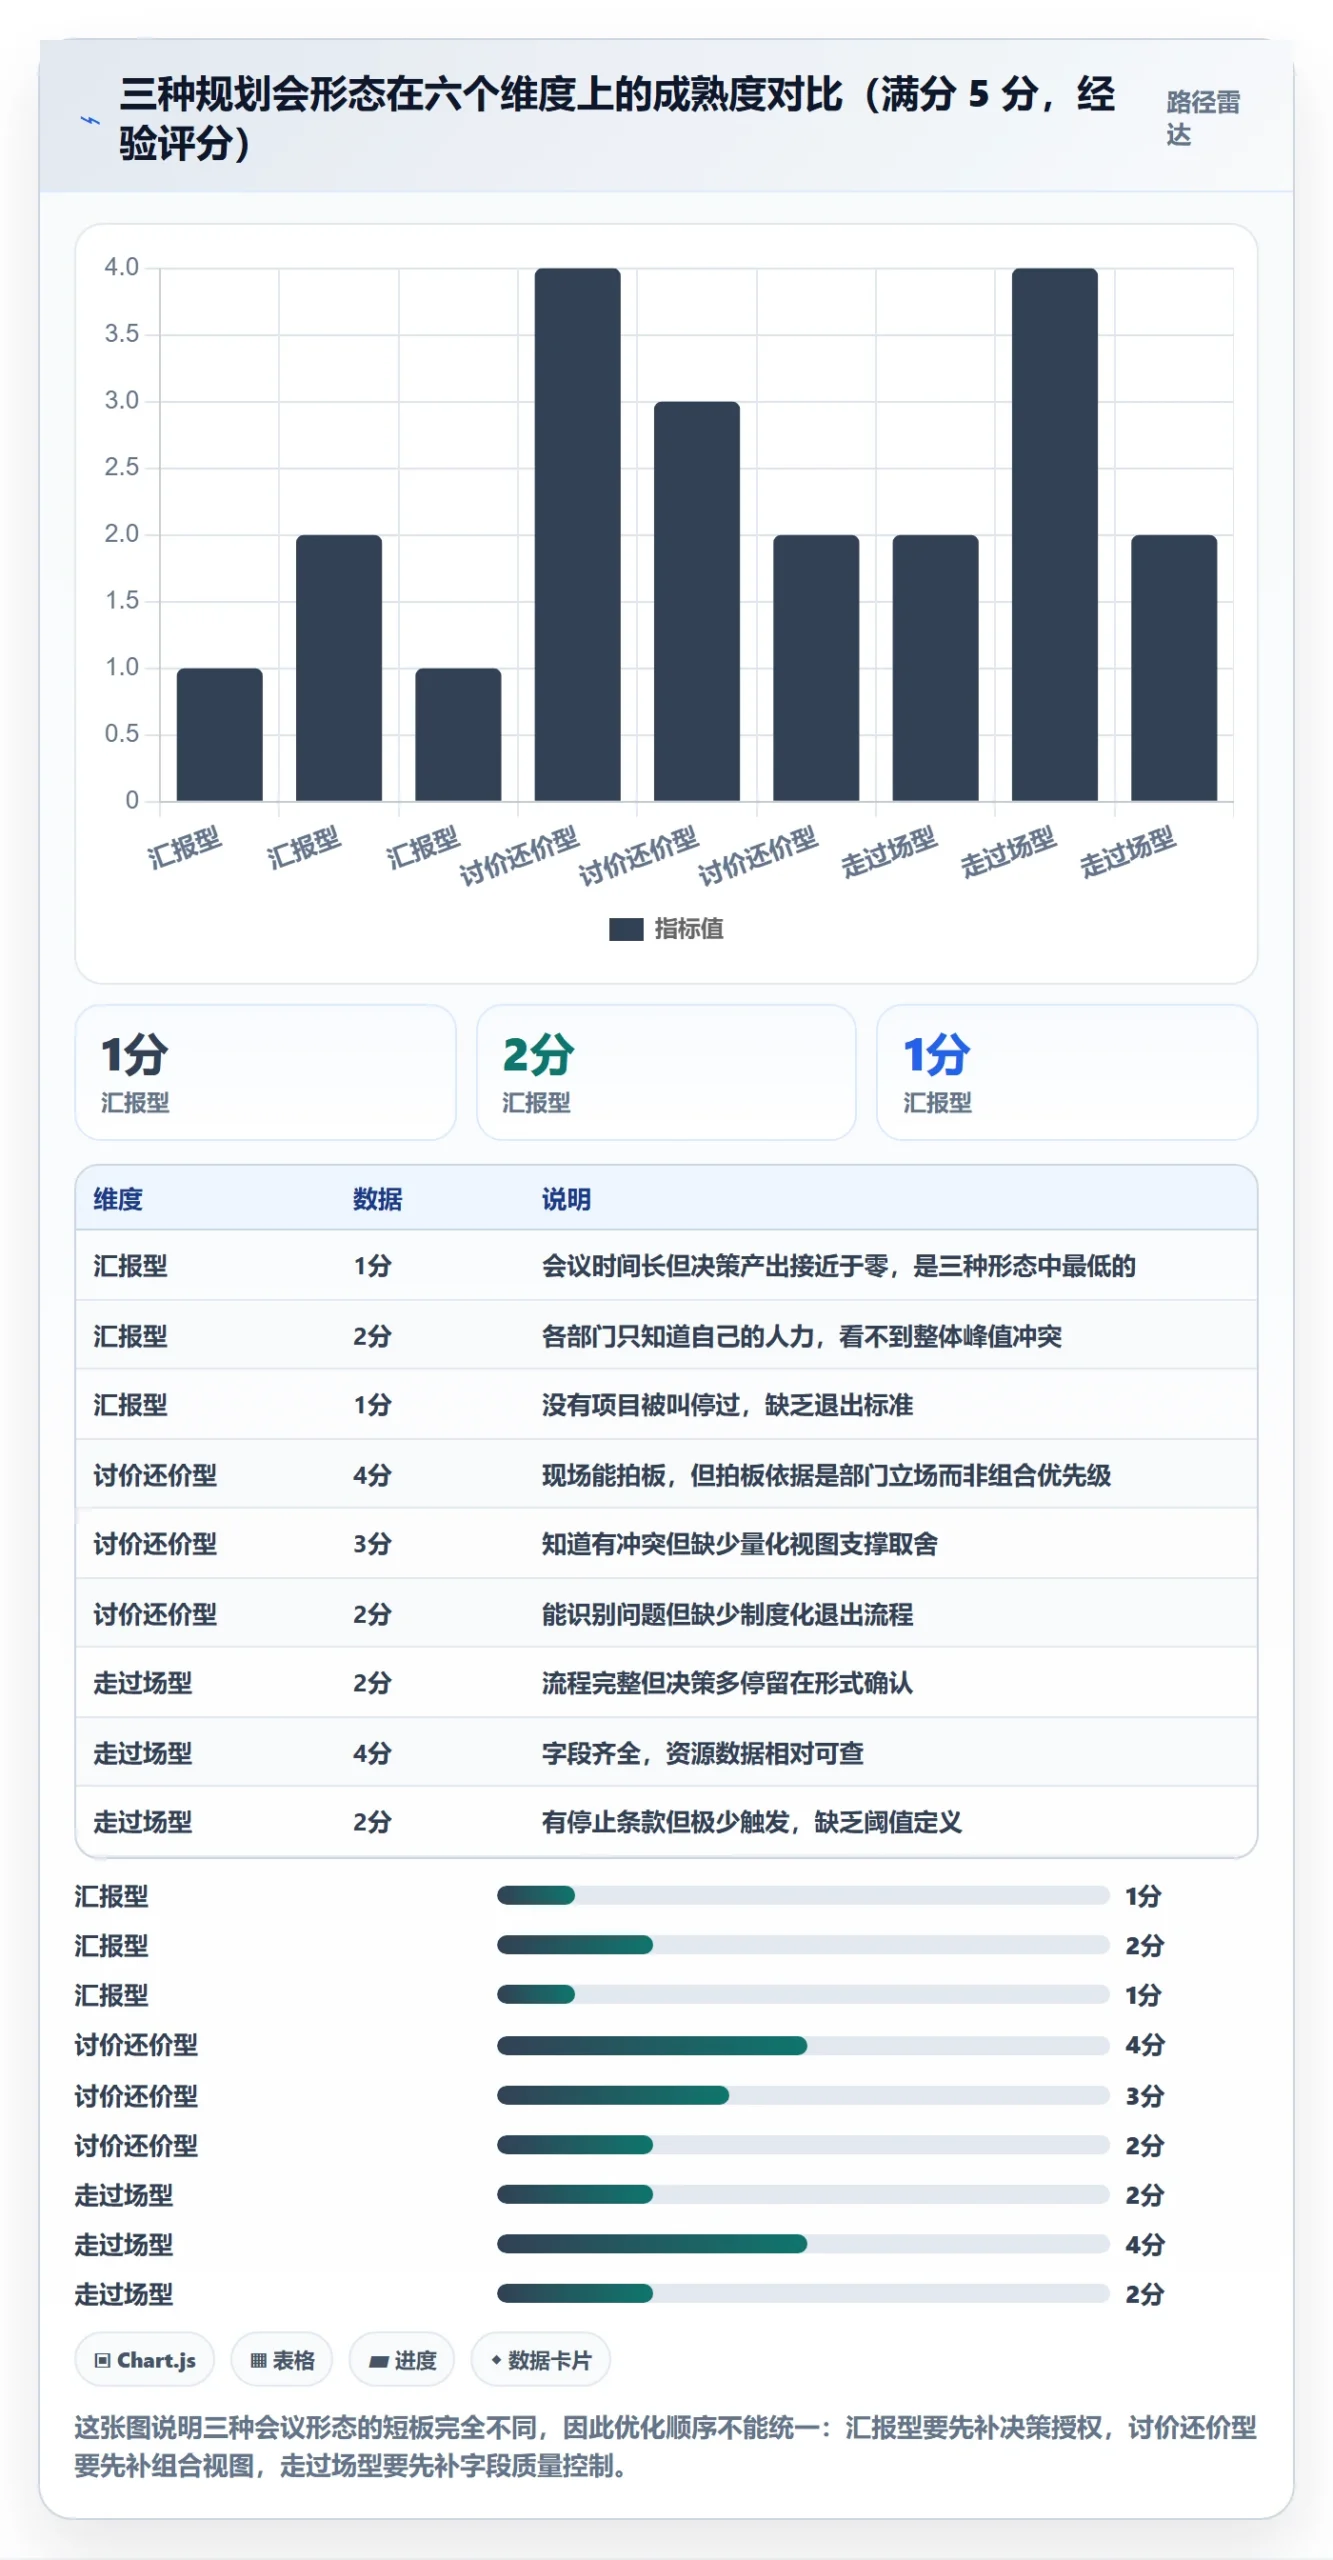This screenshot has height=2560, width=1333.
Task: Click the chart title 三种规划会形态在六个维度上的成熟度对比
Action: pyautogui.click(x=617, y=118)
